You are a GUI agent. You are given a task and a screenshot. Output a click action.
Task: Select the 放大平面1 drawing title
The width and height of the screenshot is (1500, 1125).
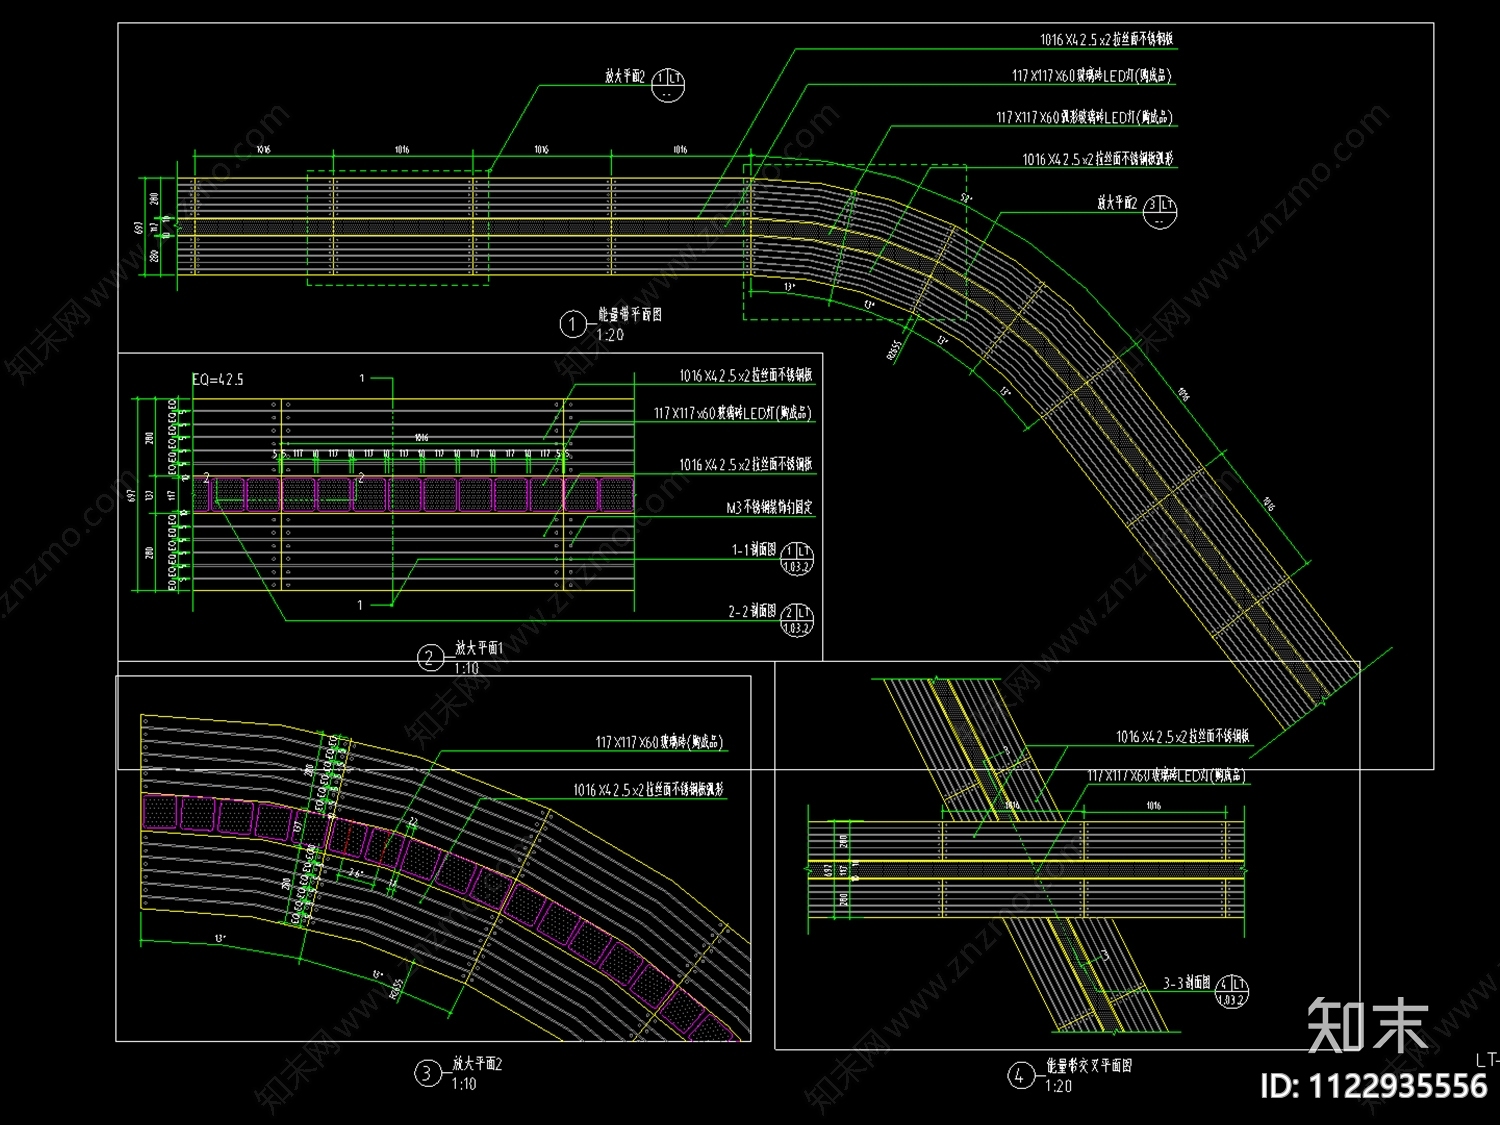479,648
